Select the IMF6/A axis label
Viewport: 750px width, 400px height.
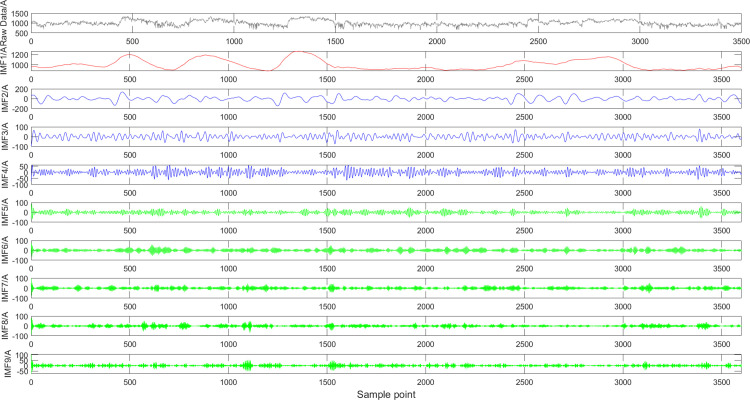tap(4, 250)
